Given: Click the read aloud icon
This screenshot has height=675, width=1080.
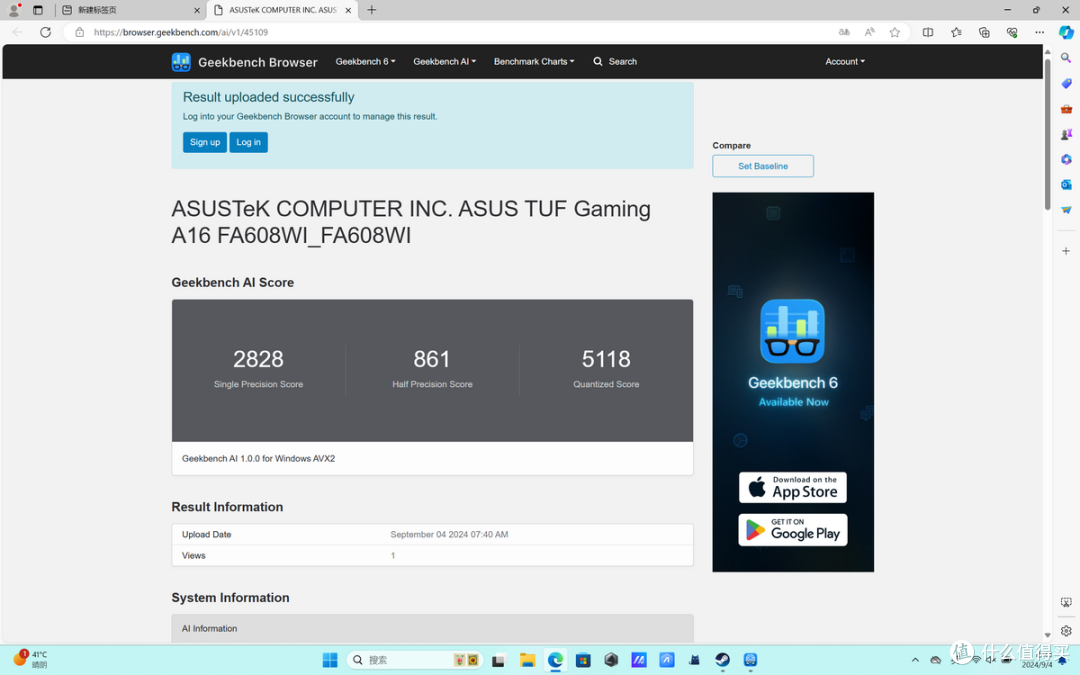Looking at the screenshot, I should 870,32.
